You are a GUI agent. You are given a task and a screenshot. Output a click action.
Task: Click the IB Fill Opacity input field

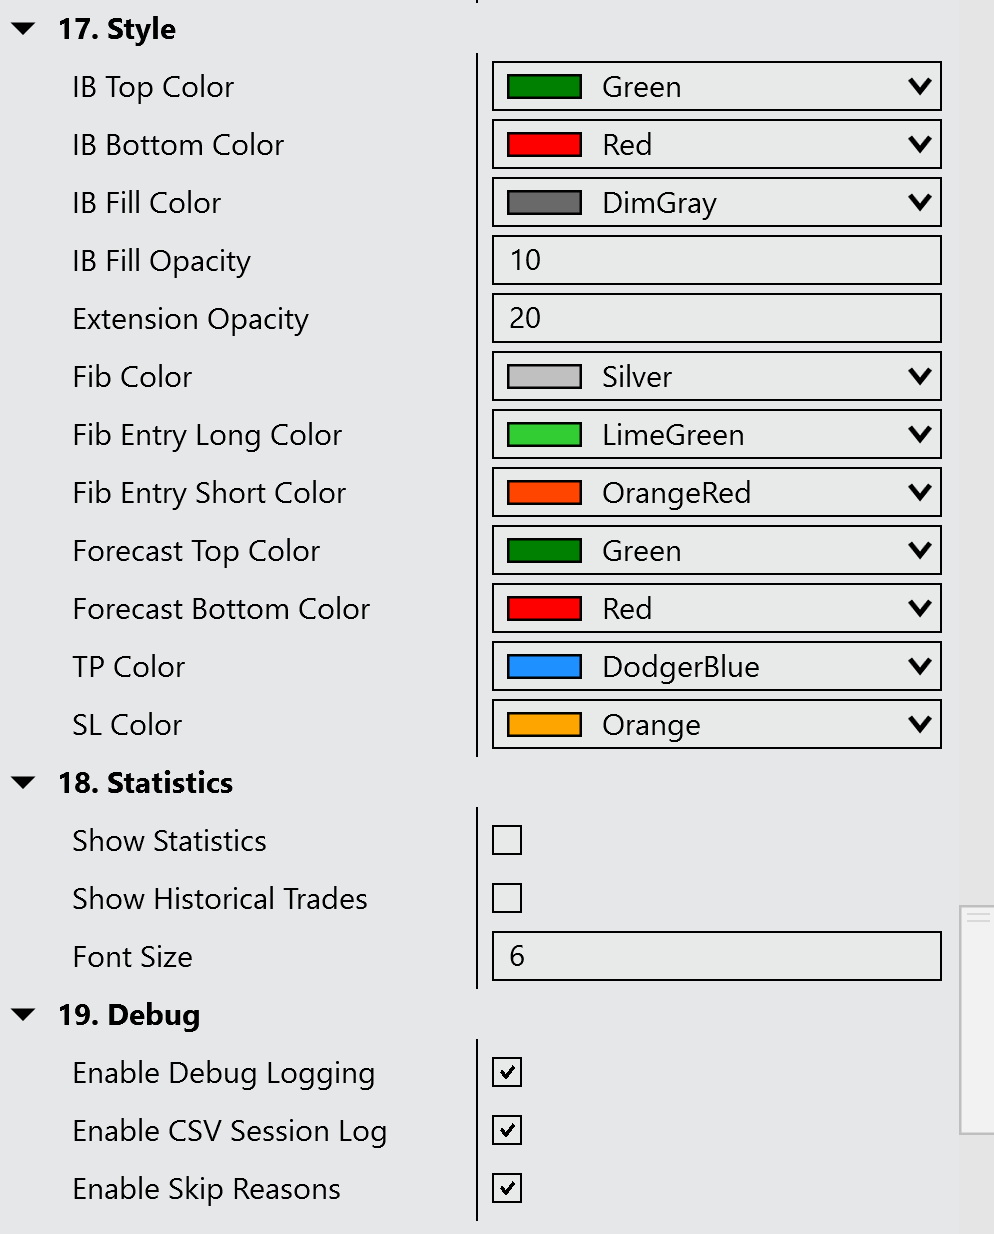pyautogui.click(x=716, y=260)
